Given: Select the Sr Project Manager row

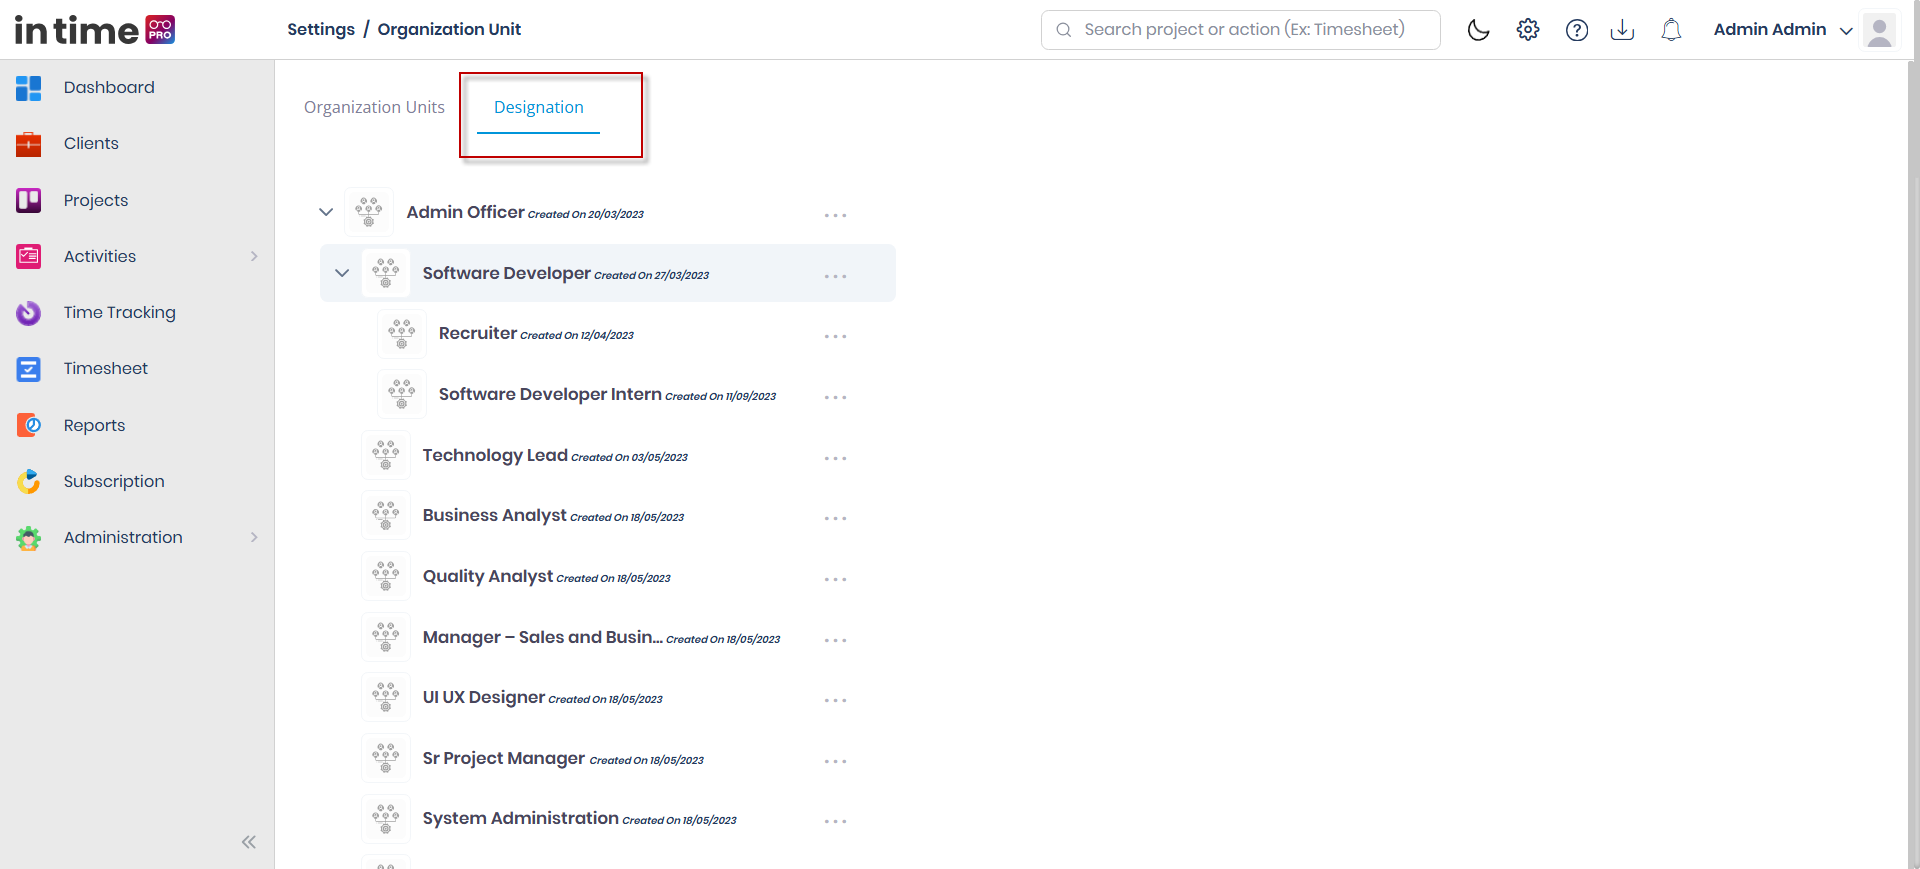Looking at the screenshot, I should click(x=608, y=758).
